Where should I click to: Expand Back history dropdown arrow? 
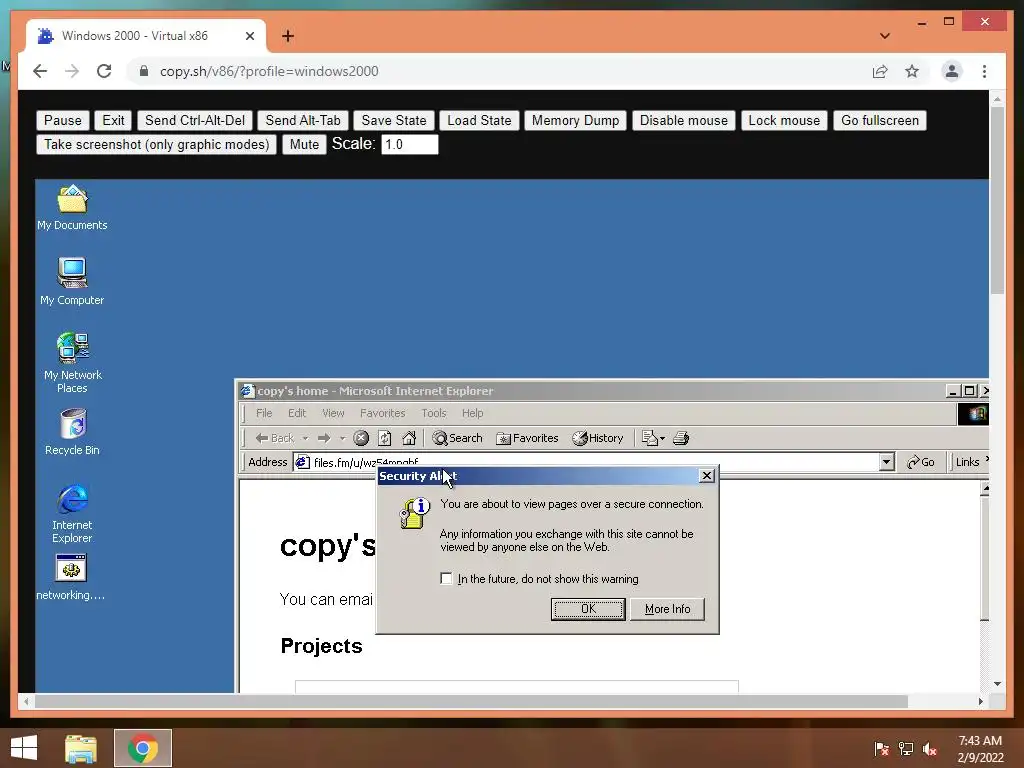tap(305, 438)
